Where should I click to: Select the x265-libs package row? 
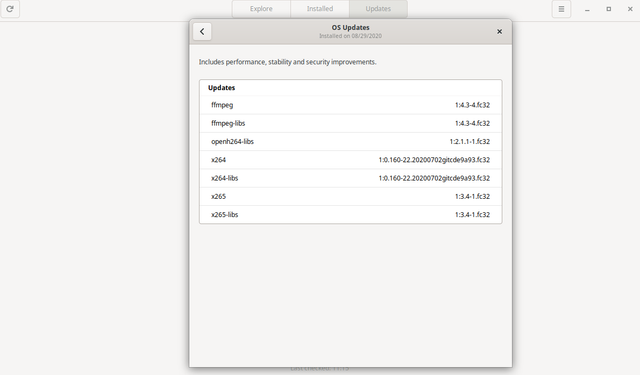point(351,215)
